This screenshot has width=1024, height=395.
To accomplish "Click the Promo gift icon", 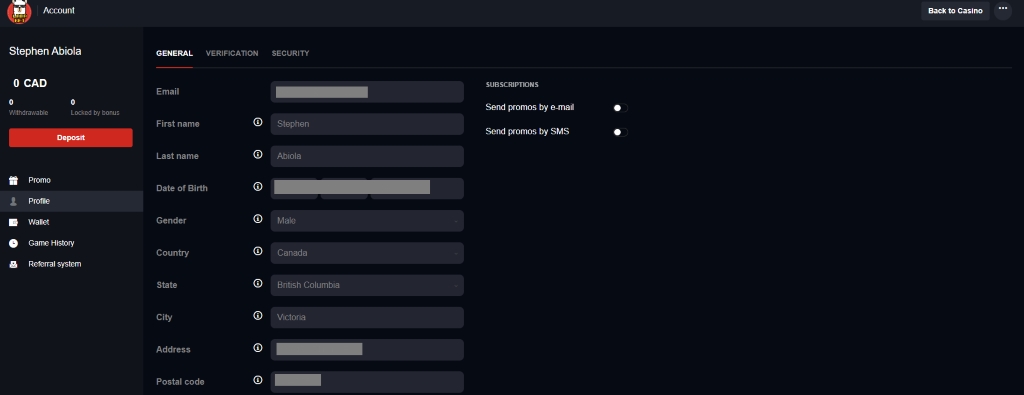I will pyautogui.click(x=14, y=180).
